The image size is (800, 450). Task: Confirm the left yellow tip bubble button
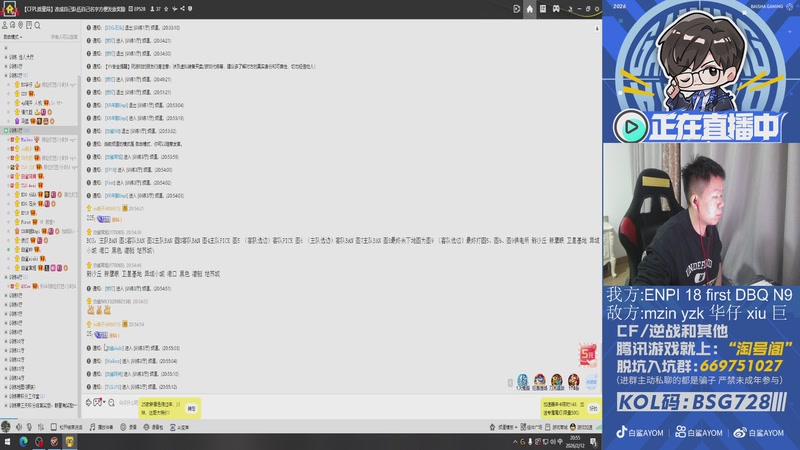[x=191, y=409]
